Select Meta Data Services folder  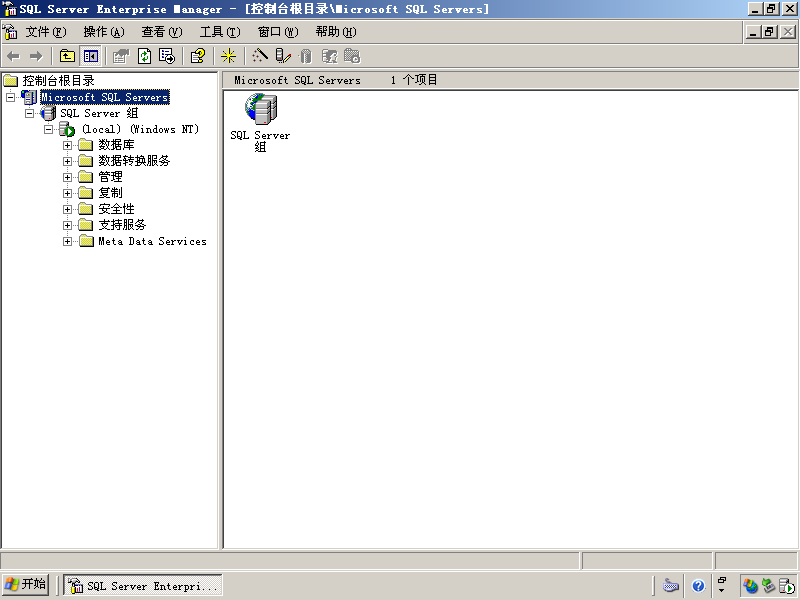(152, 241)
